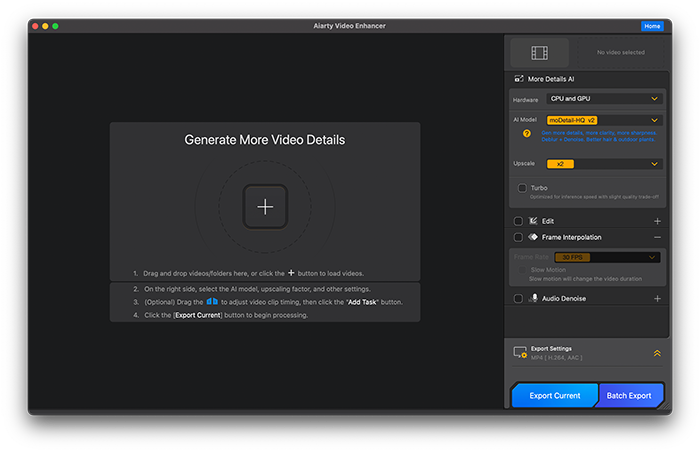700x452 pixels.
Task: Collapse the Frame Interpolation section
Action: (x=657, y=237)
